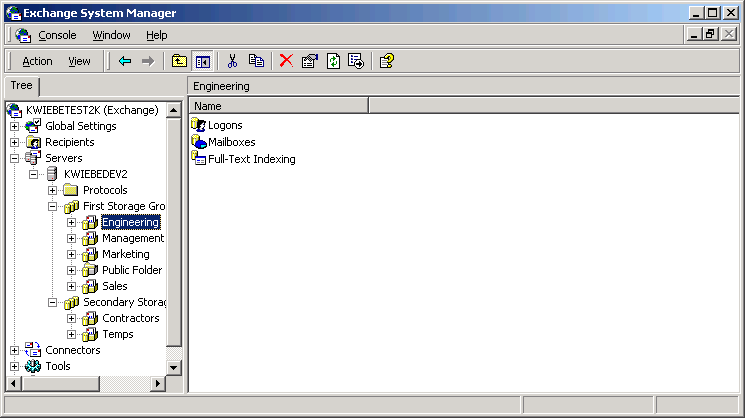Expand the Management store node

tap(71, 238)
